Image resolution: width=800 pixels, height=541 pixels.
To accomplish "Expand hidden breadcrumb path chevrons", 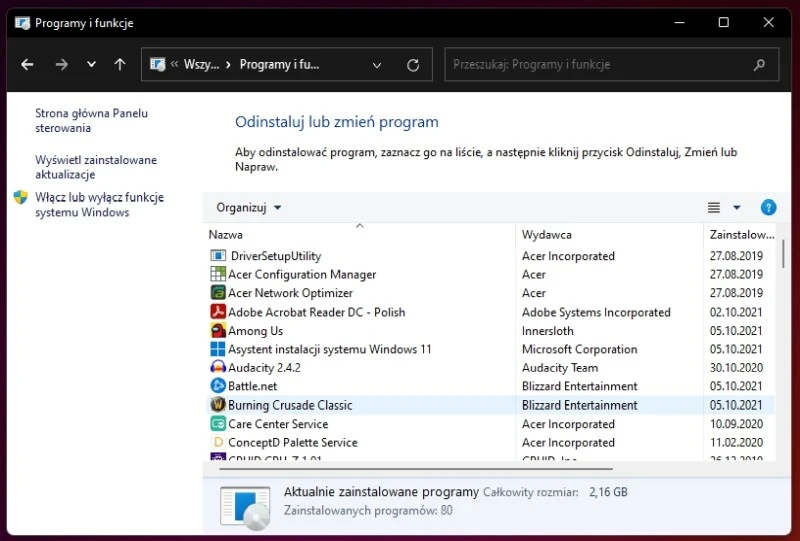I will tap(174, 64).
